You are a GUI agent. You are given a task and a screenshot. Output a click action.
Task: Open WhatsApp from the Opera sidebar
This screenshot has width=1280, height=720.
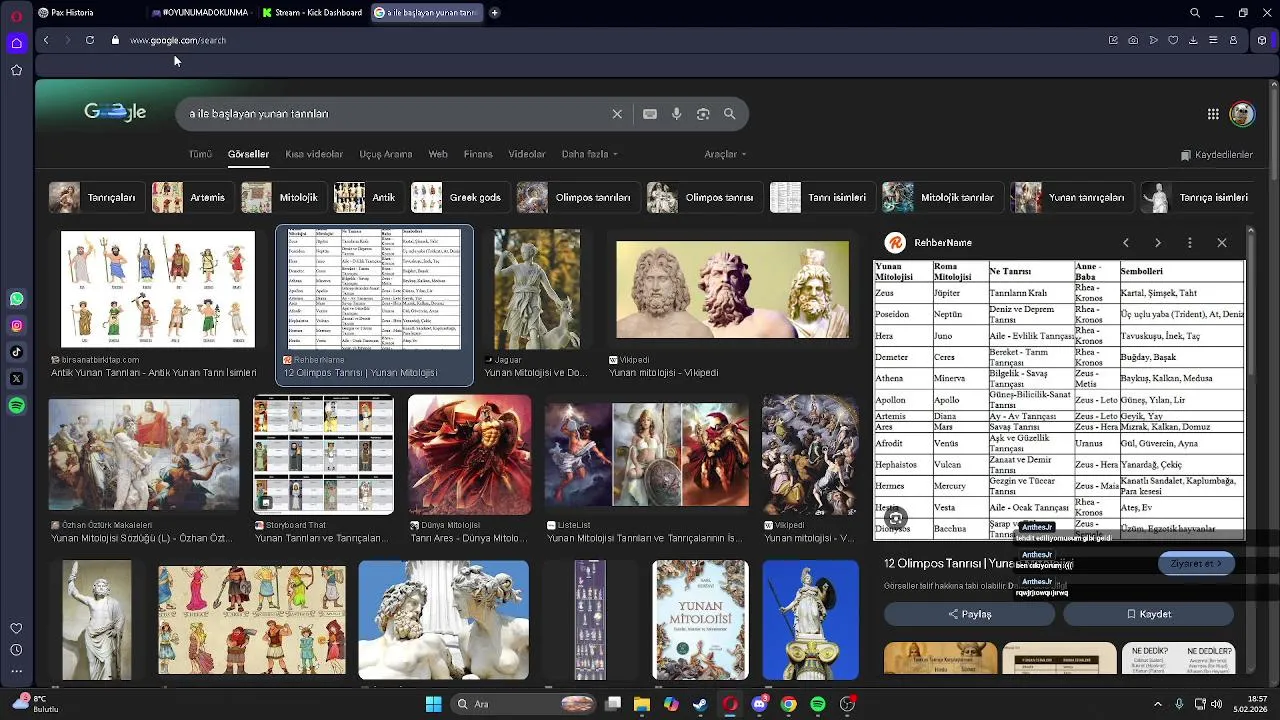16,299
